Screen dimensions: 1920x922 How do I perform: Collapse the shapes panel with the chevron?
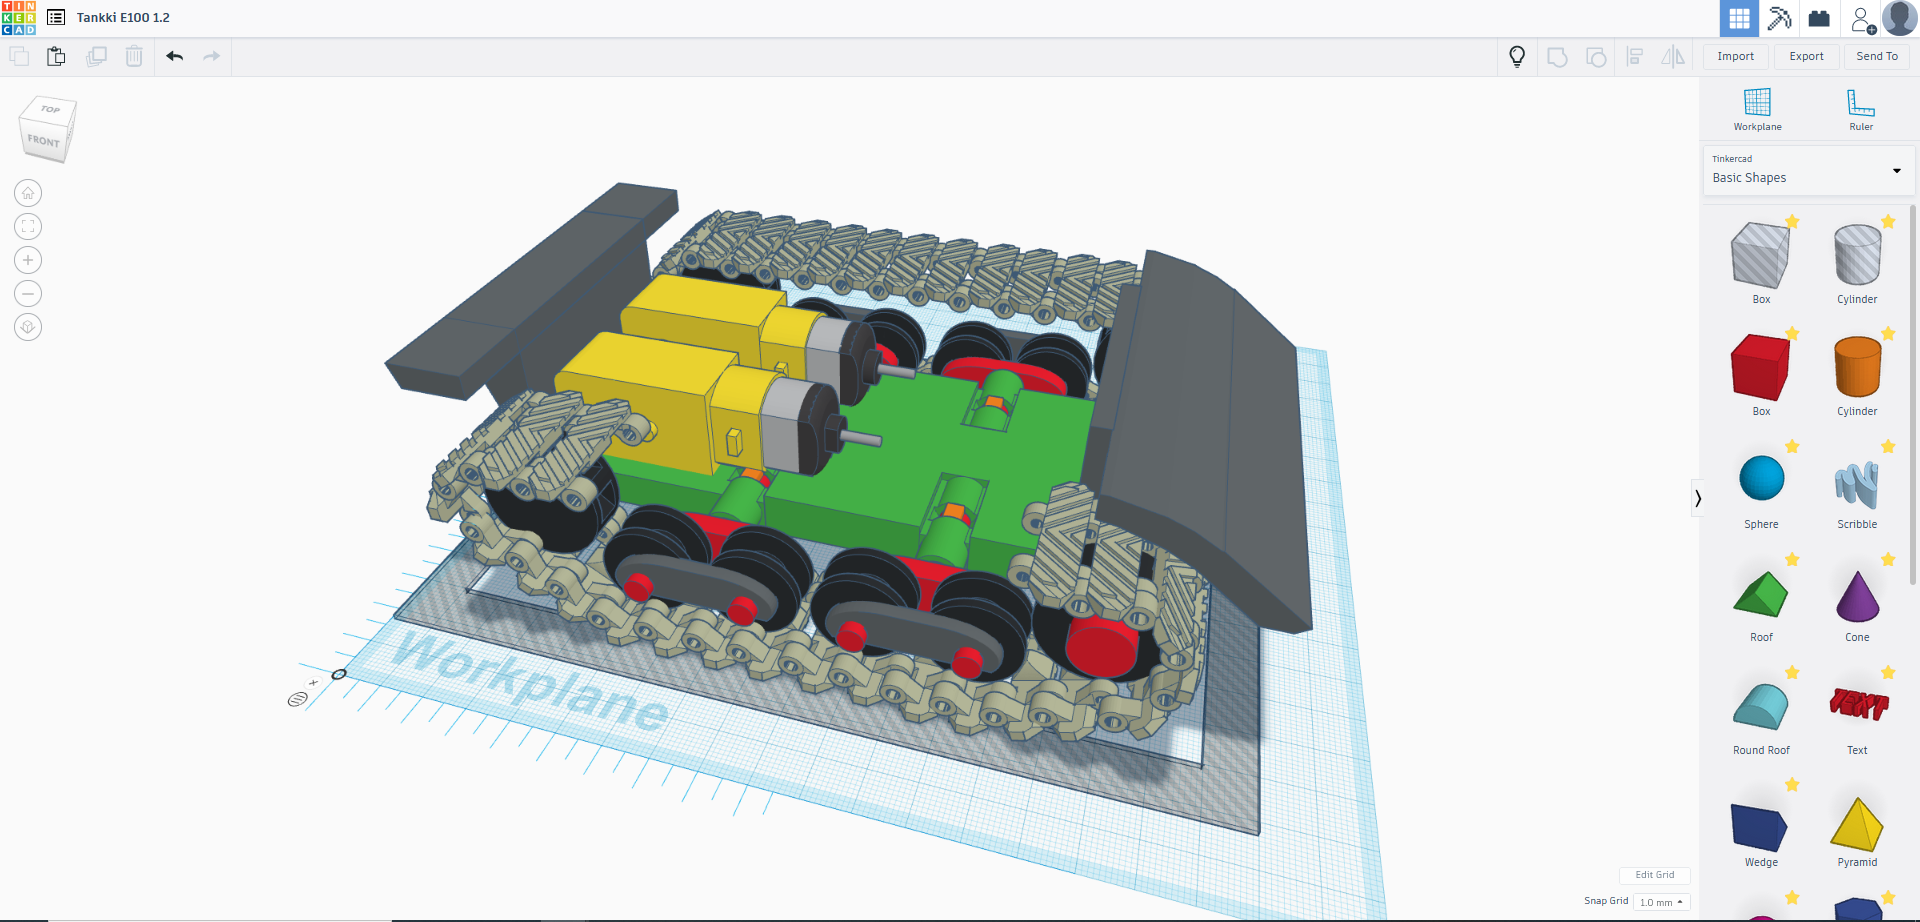coord(1697,498)
